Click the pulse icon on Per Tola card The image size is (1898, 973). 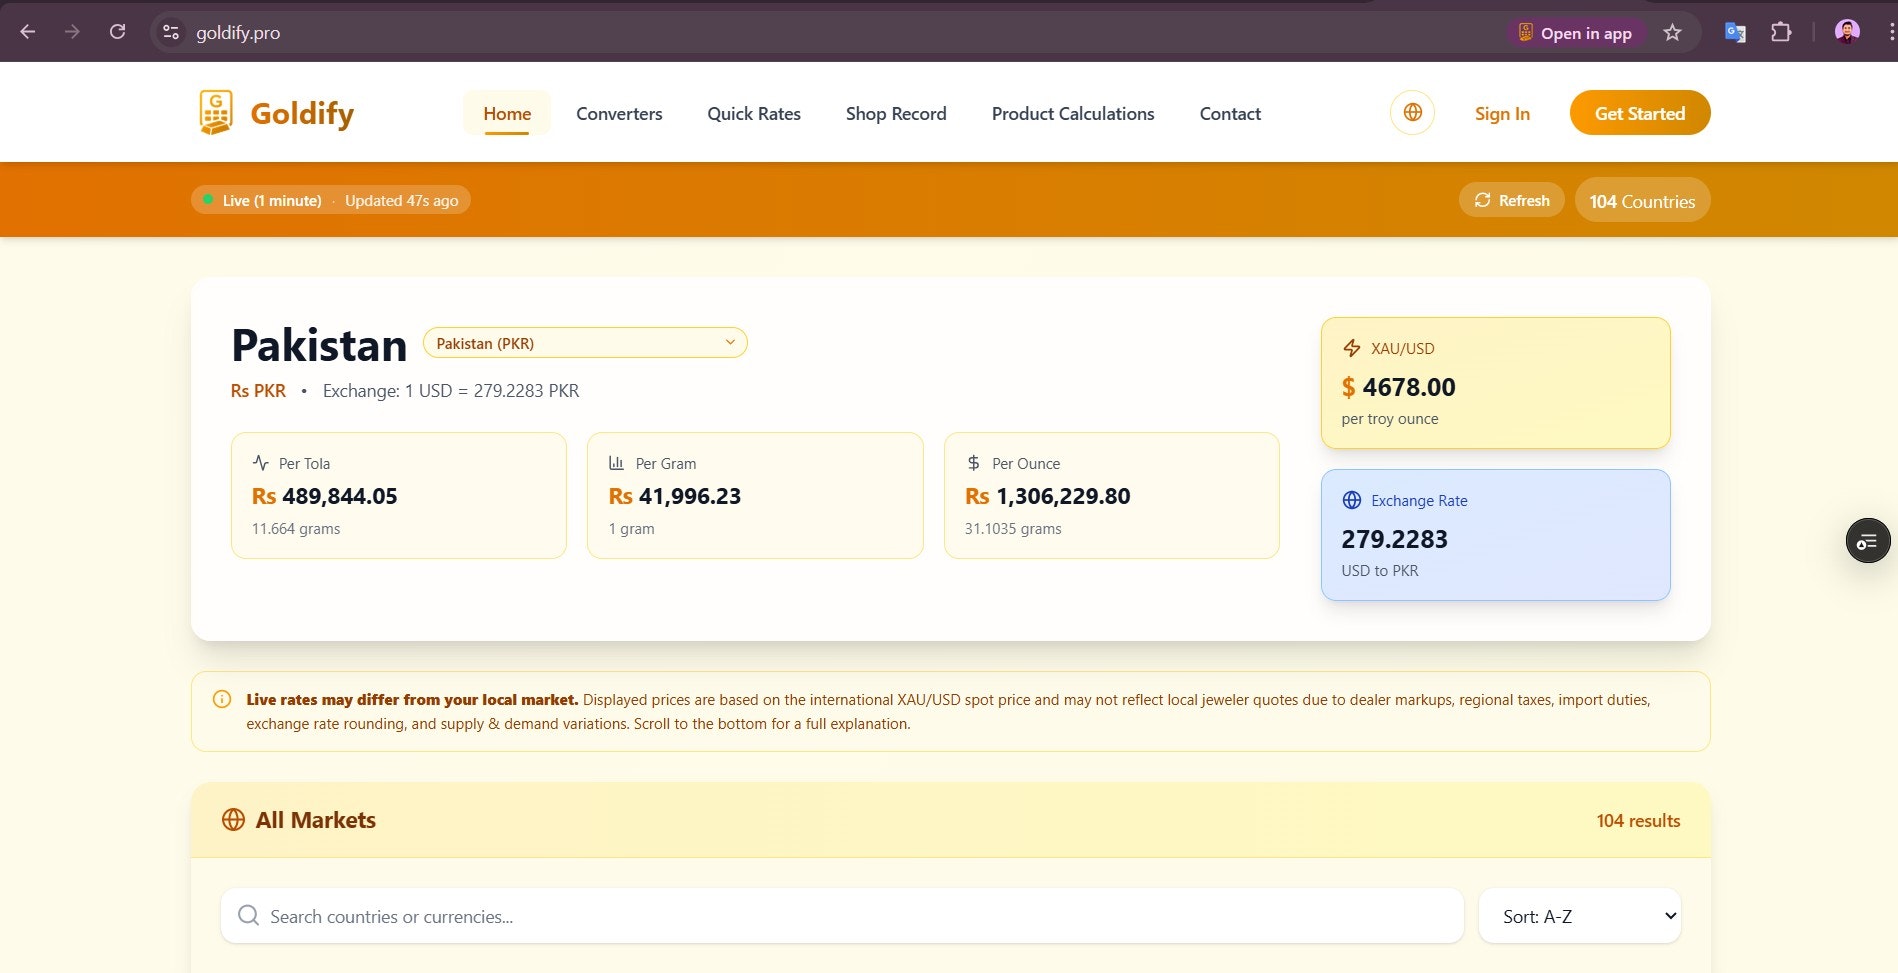click(x=261, y=463)
